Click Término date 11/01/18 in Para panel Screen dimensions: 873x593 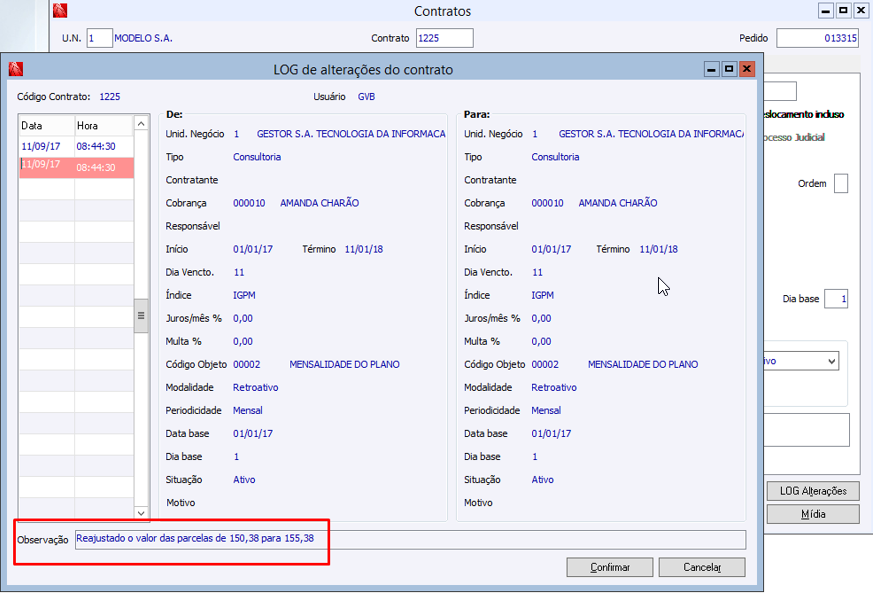pyautogui.click(x=659, y=249)
